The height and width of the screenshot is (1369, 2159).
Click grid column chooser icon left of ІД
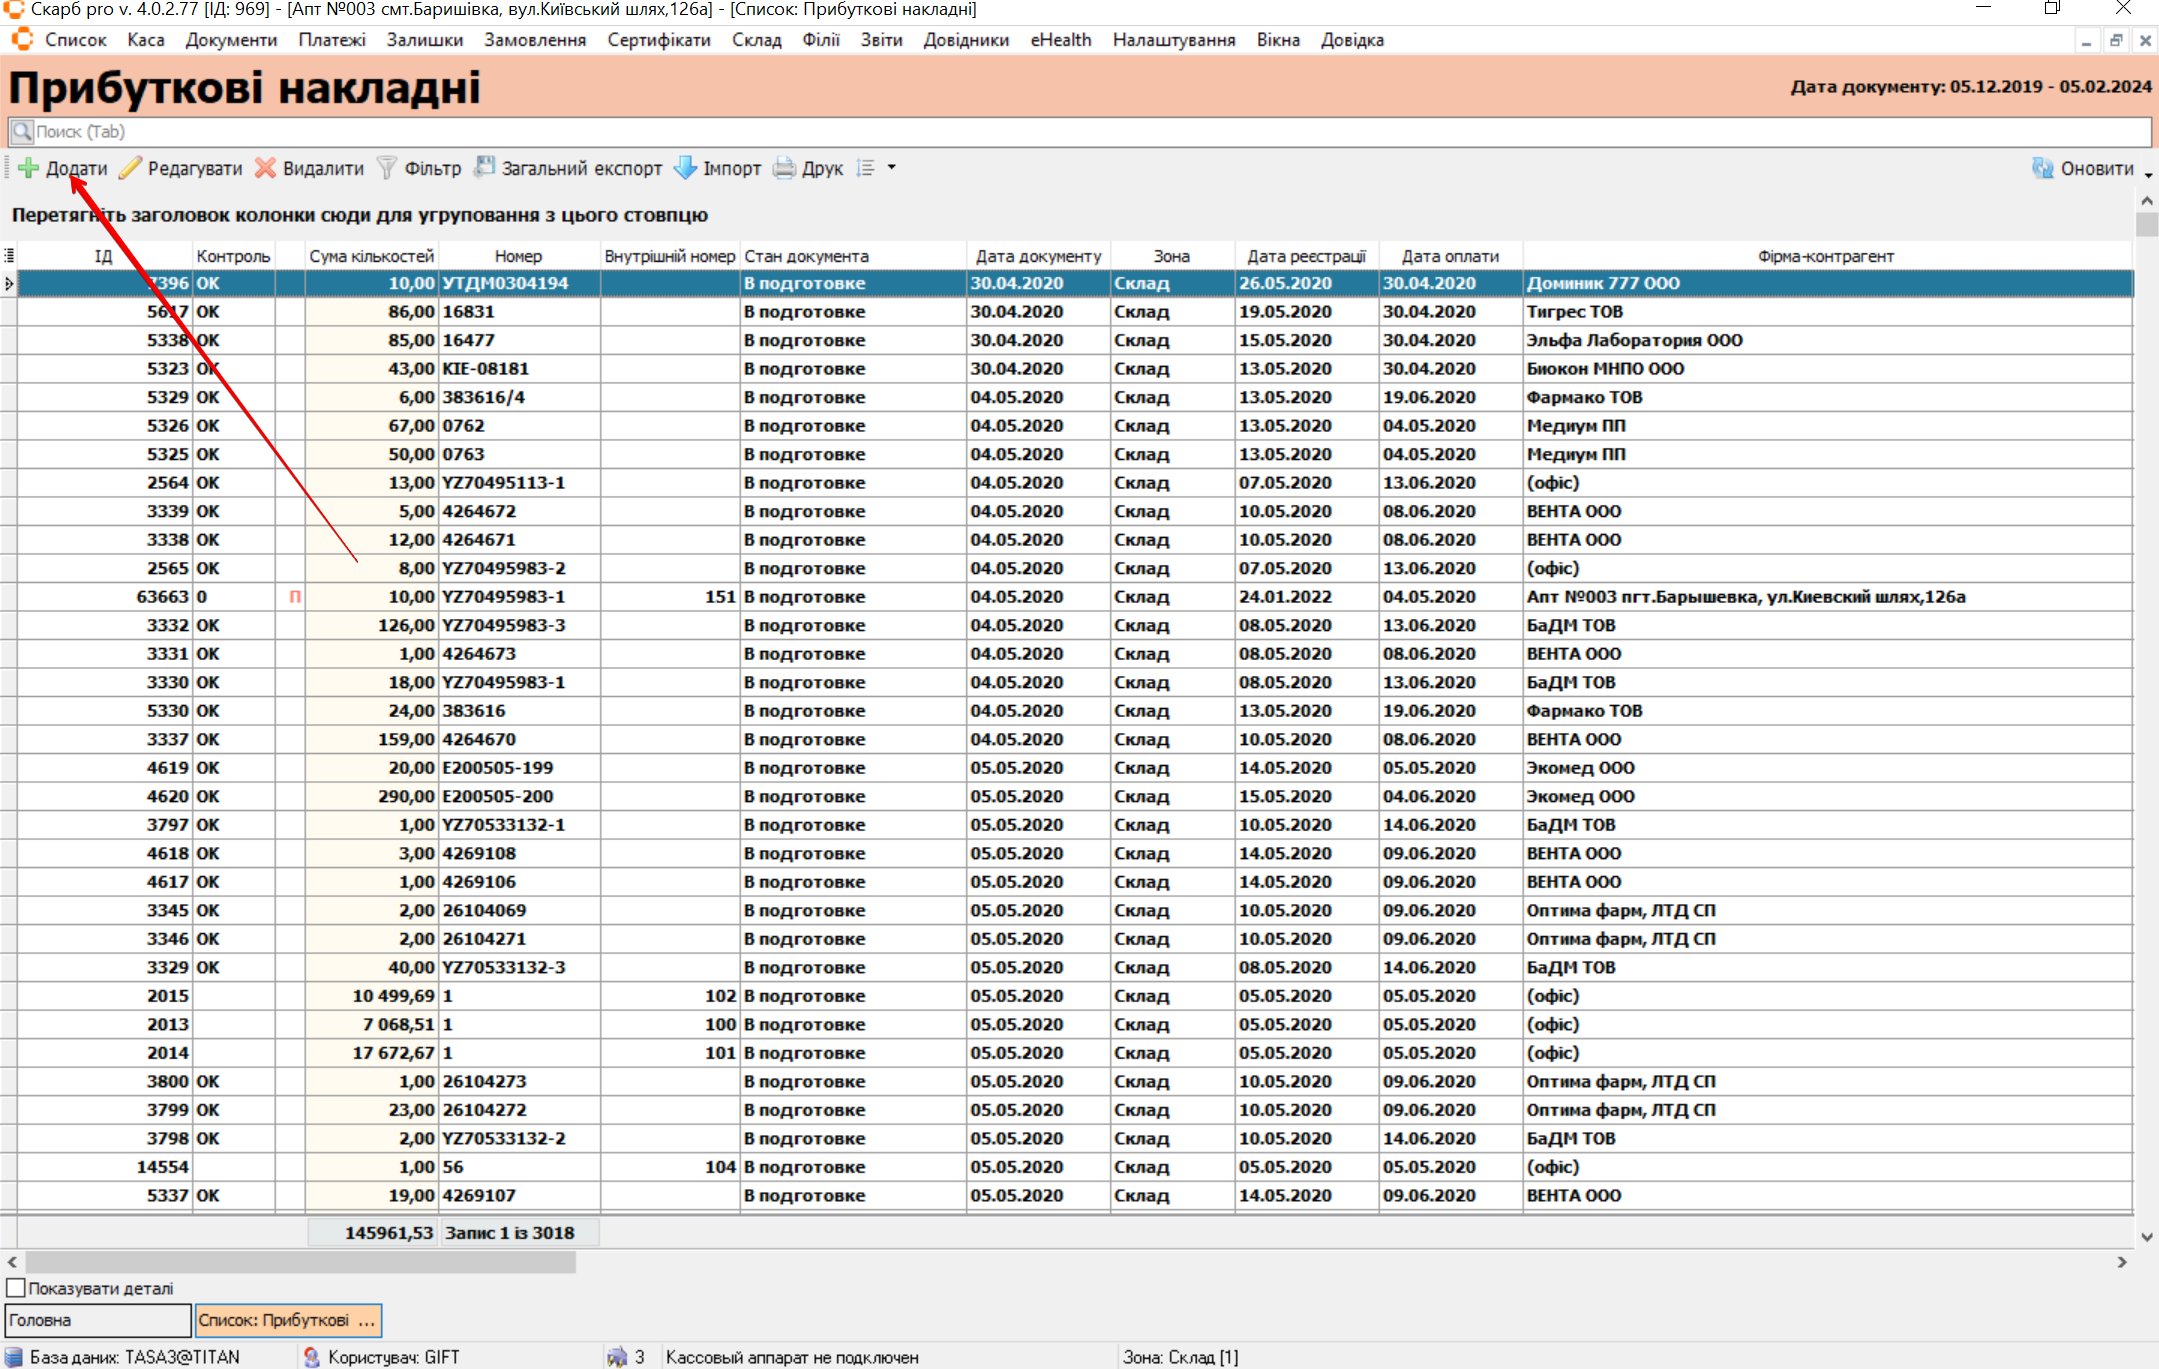click(x=9, y=256)
